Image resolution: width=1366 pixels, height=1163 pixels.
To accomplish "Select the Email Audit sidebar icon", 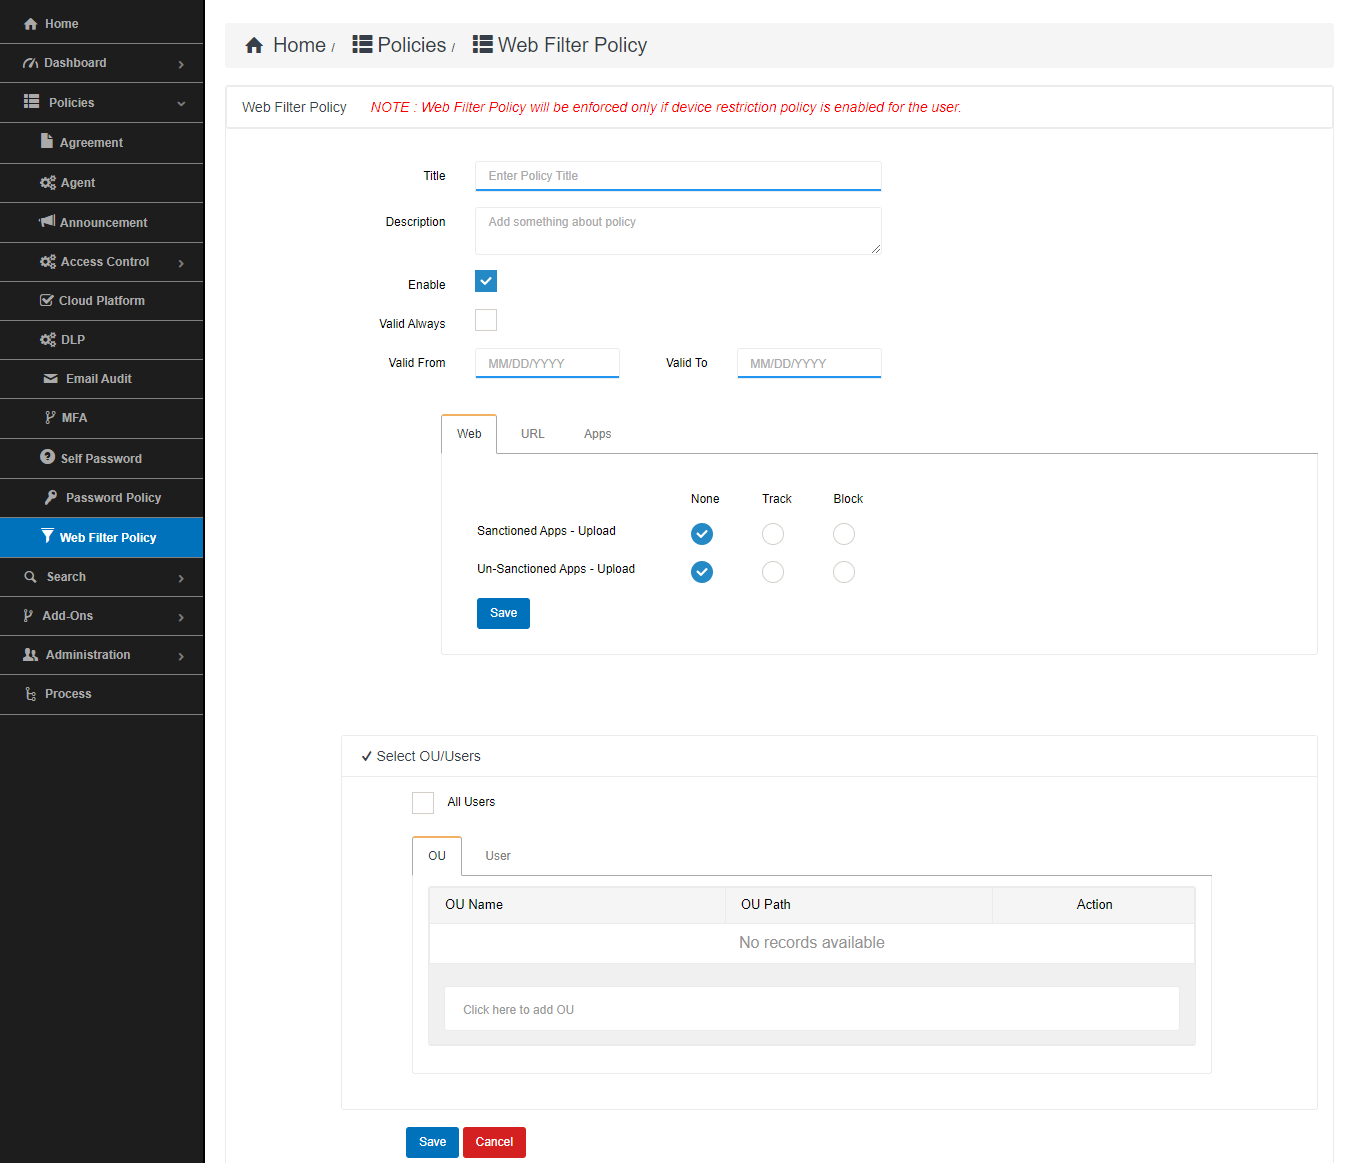I will (48, 379).
